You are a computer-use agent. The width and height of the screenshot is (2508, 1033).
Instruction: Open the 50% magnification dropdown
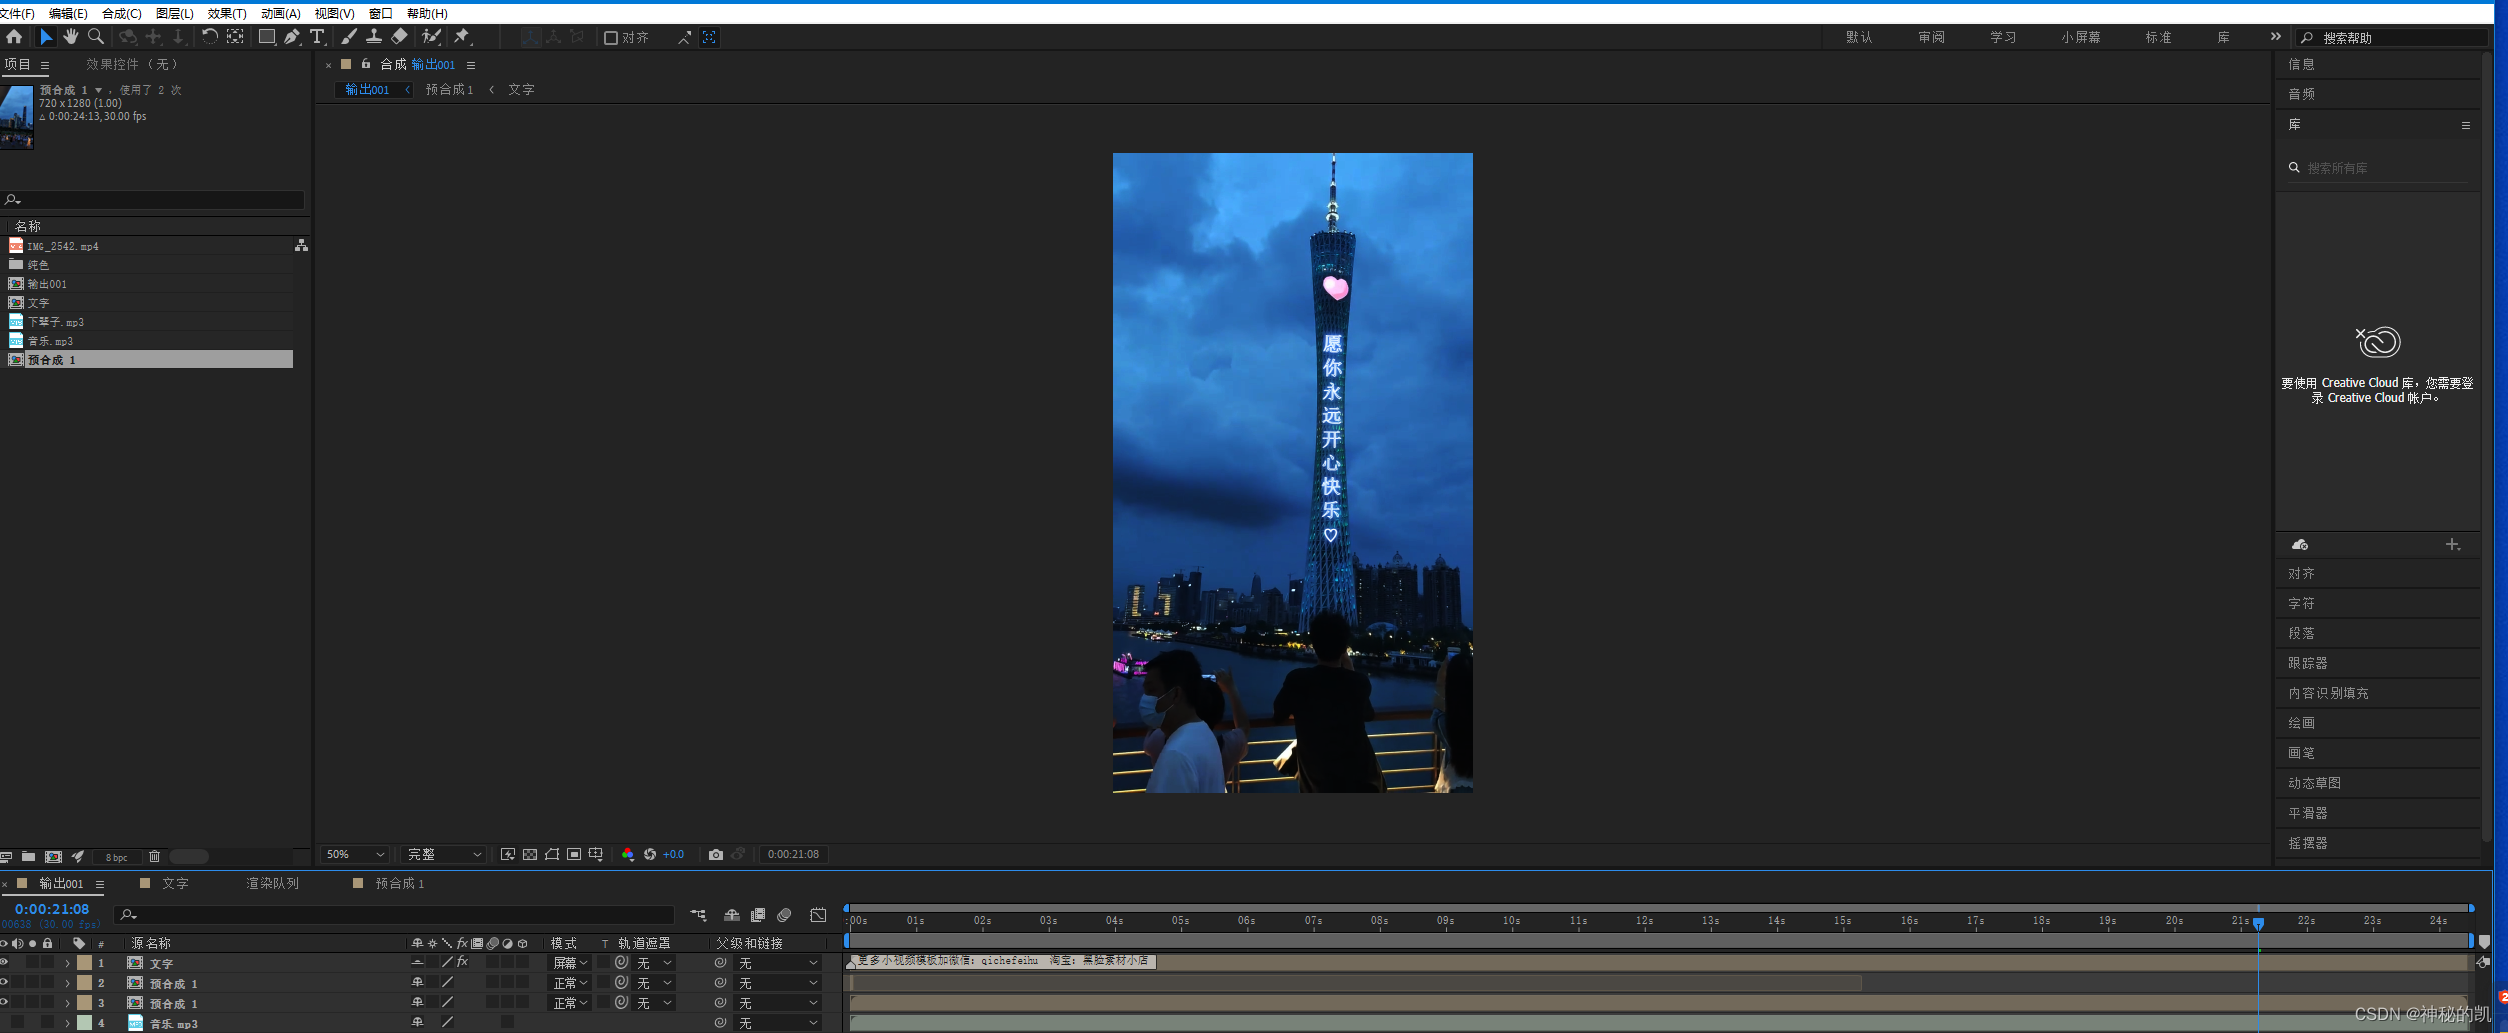353,854
